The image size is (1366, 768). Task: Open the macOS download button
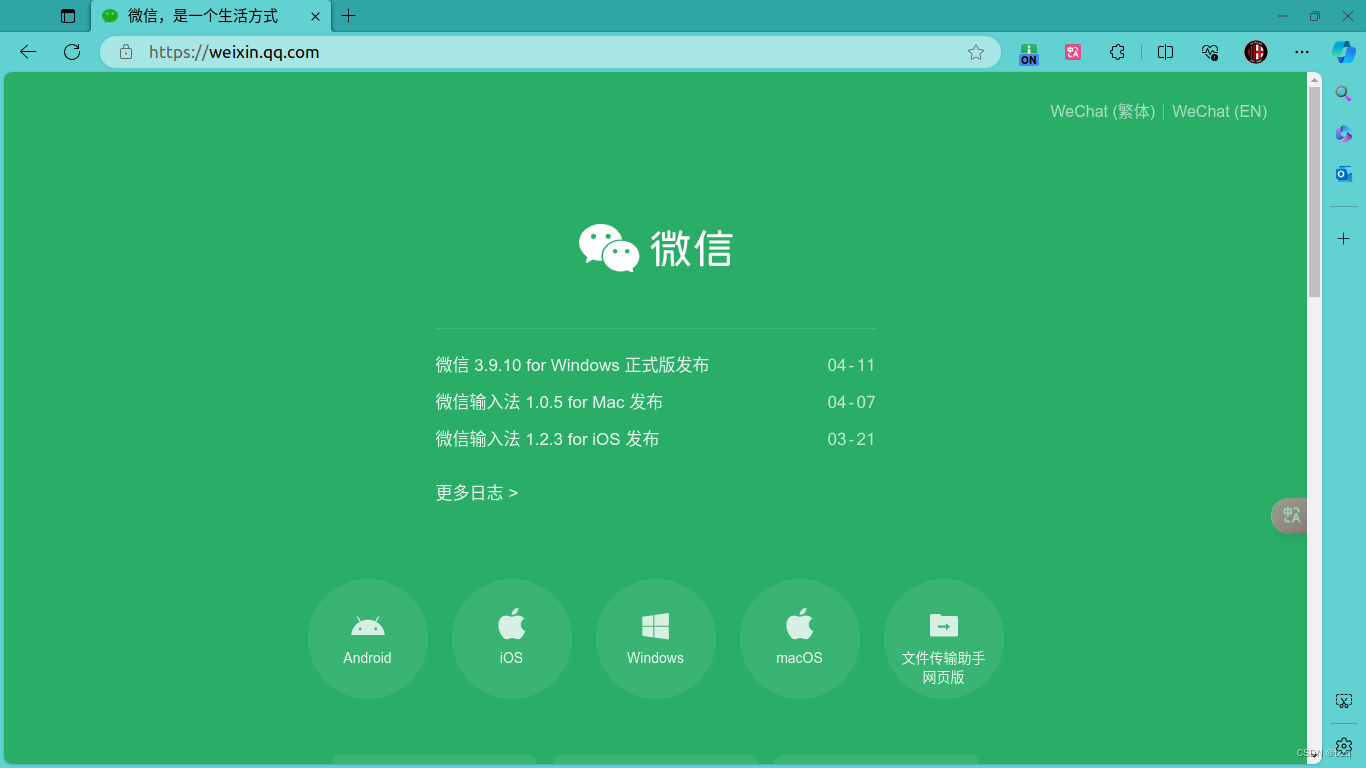800,639
